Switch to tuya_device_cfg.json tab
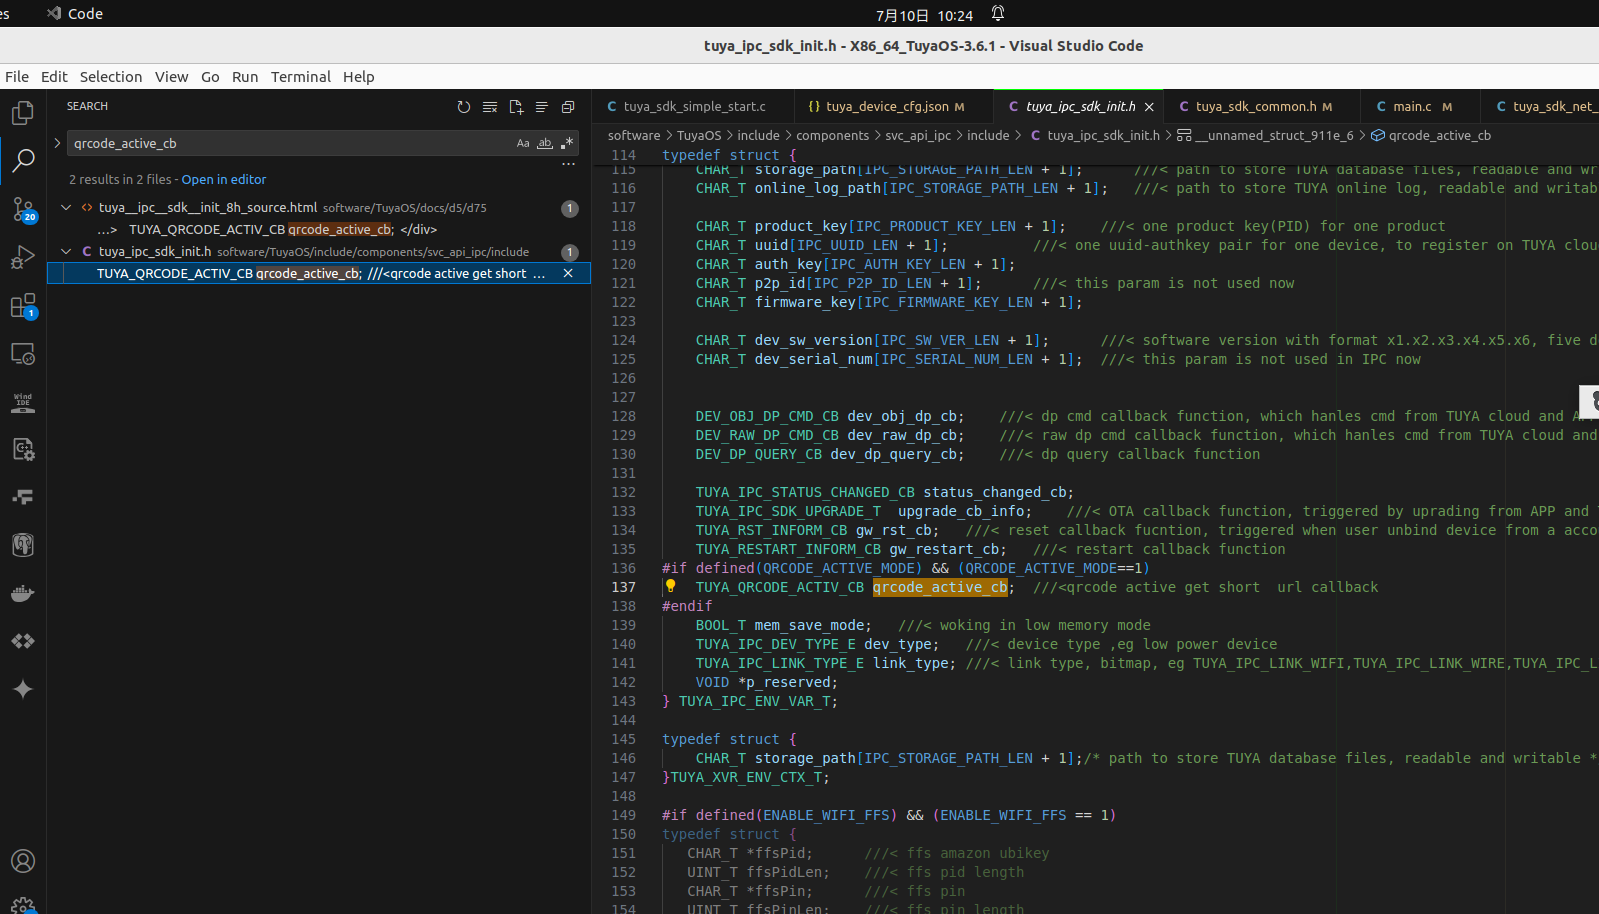This screenshot has width=1599, height=914. 894,107
